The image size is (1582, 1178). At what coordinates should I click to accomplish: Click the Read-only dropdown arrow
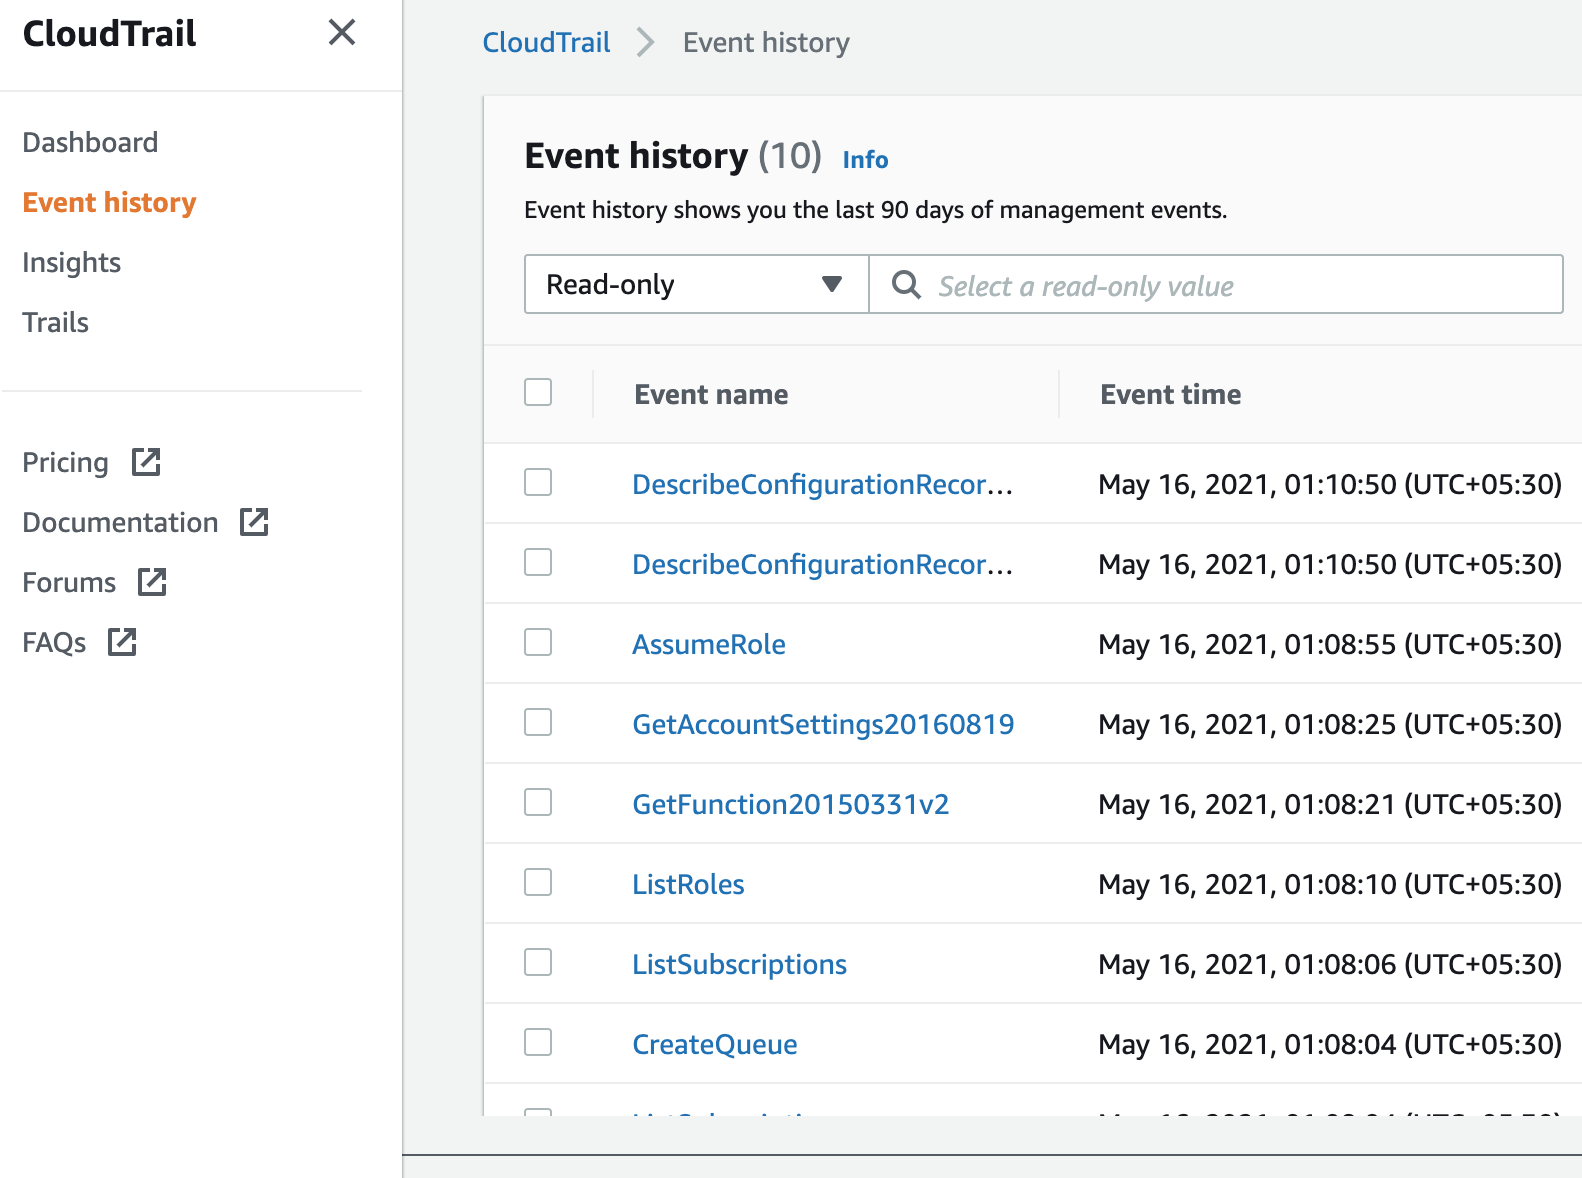click(831, 285)
